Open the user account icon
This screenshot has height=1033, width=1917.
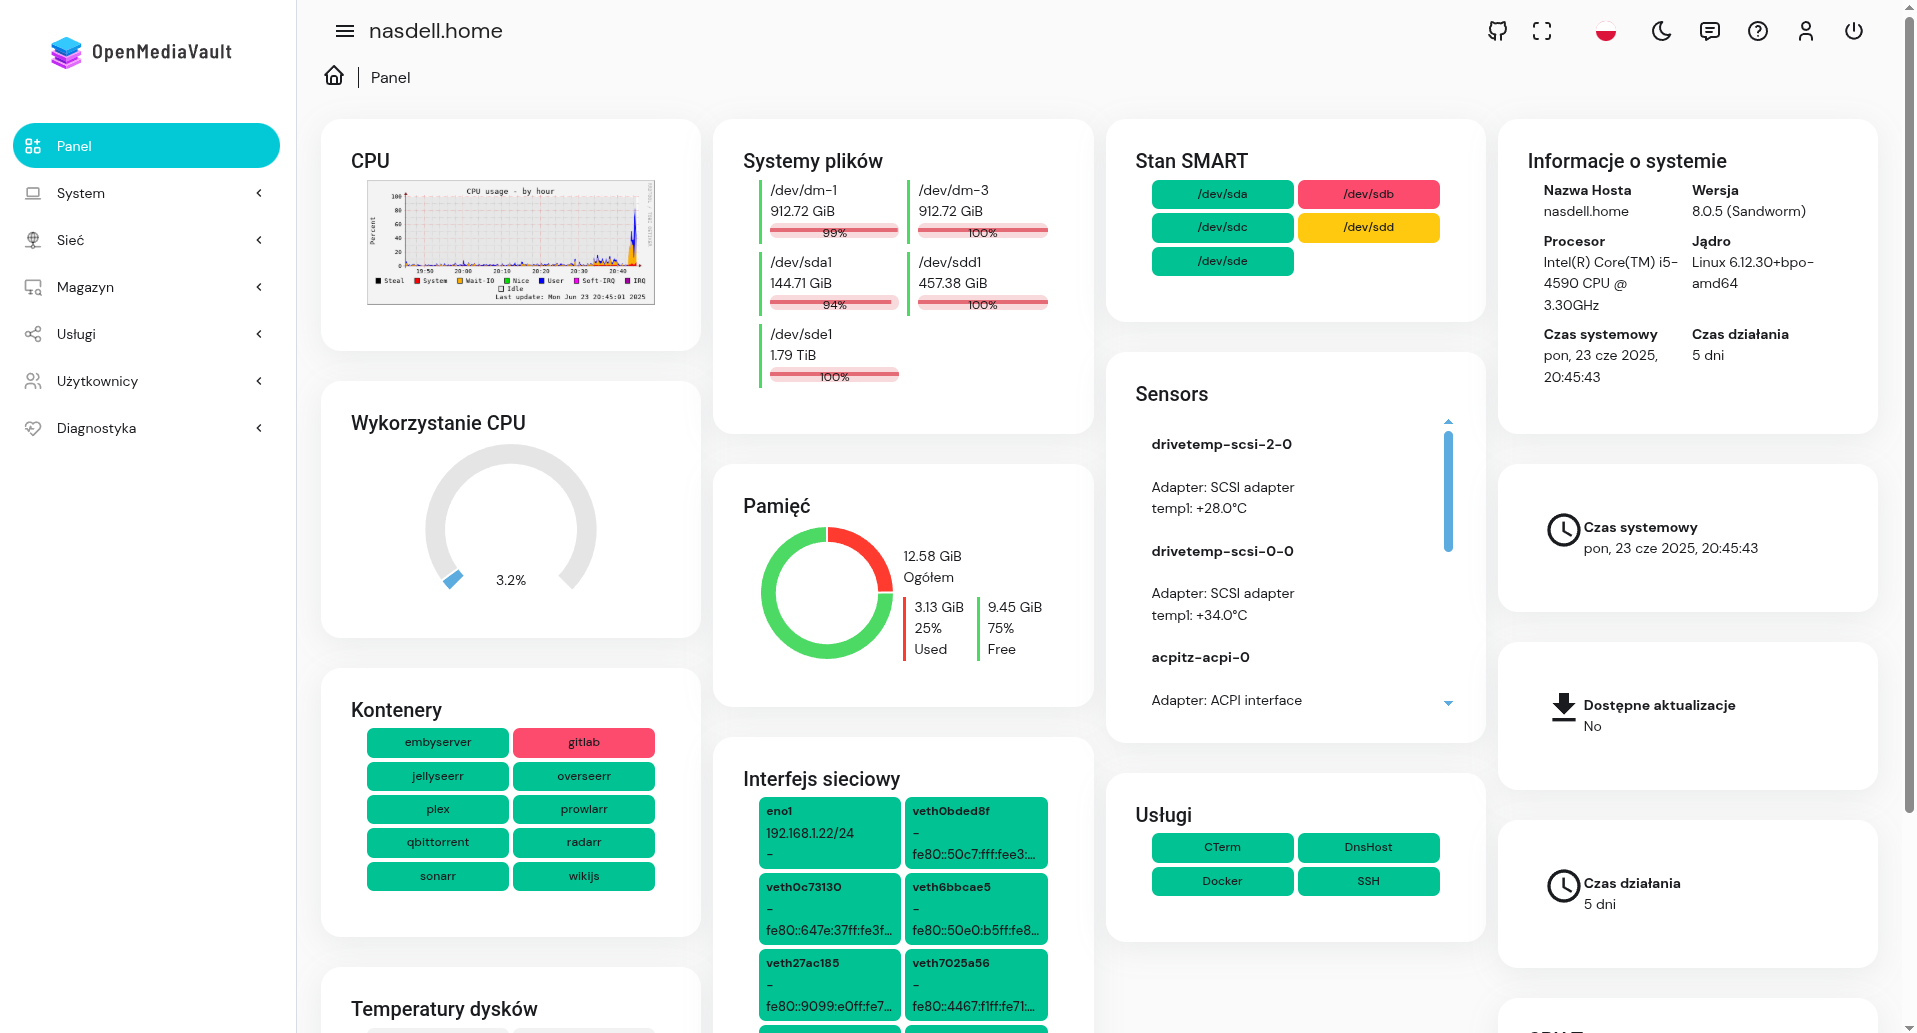1806,31
